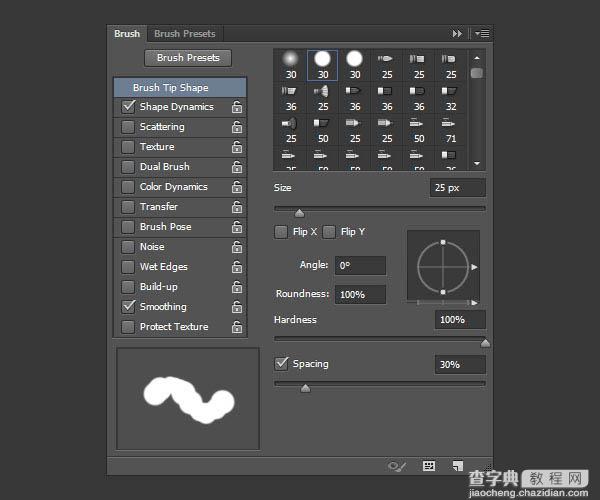
Task: Pick the size 71 brush tip
Action: point(451,130)
